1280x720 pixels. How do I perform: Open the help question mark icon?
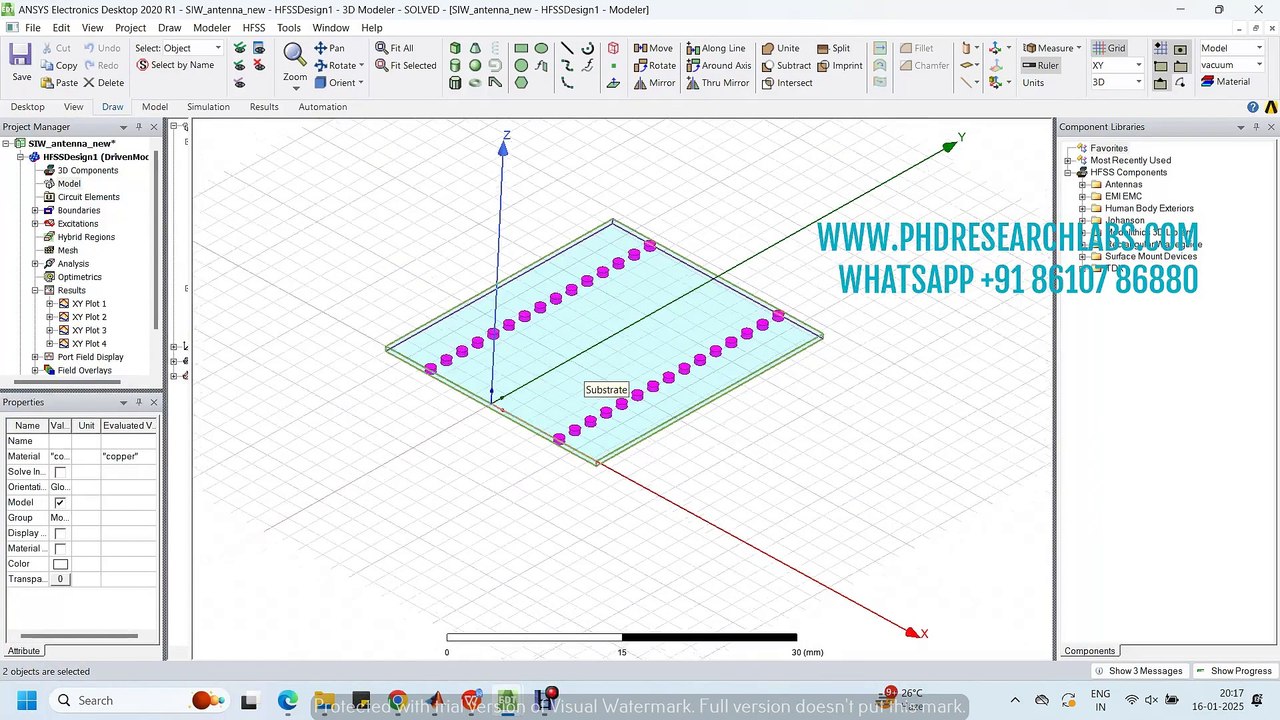1253,107
